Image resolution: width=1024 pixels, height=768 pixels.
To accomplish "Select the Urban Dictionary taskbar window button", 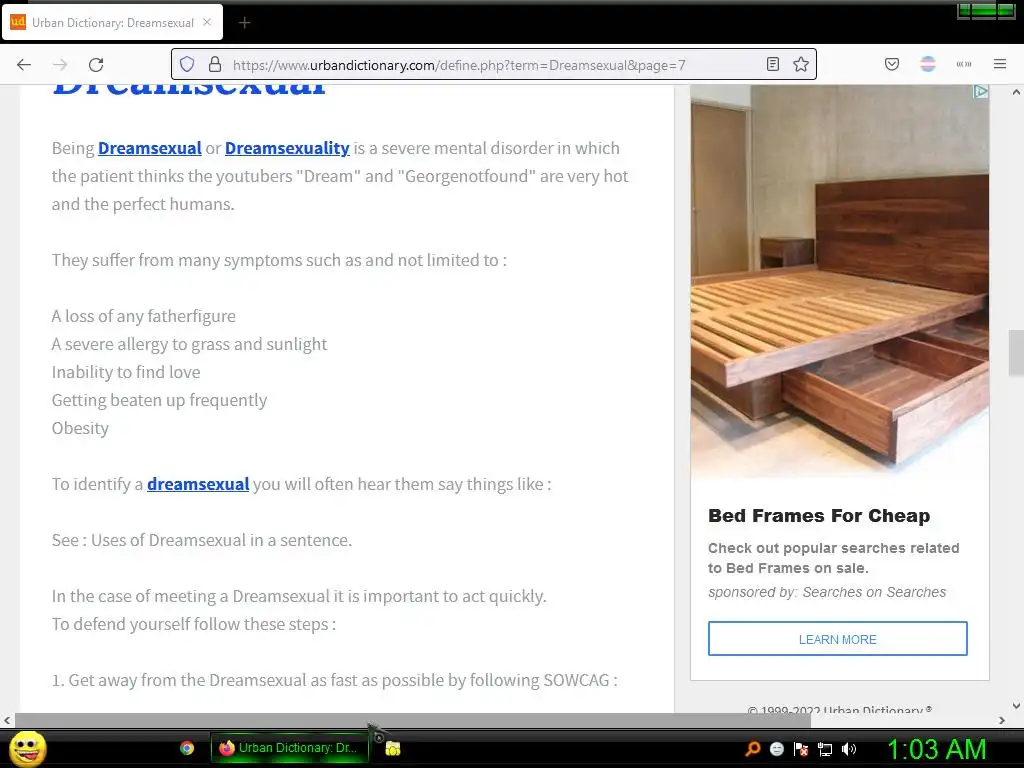I will 289,748.
